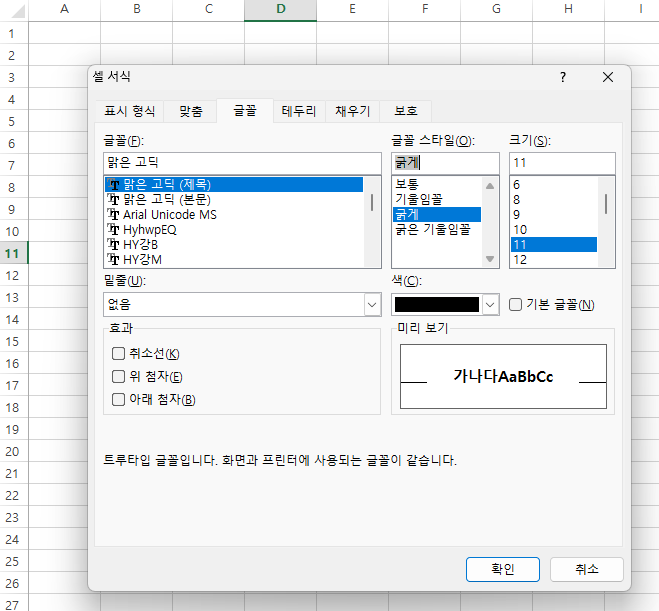Select Arial Unicode MS font
This screenshot has width=659, height=611.
tap(234, 215)
